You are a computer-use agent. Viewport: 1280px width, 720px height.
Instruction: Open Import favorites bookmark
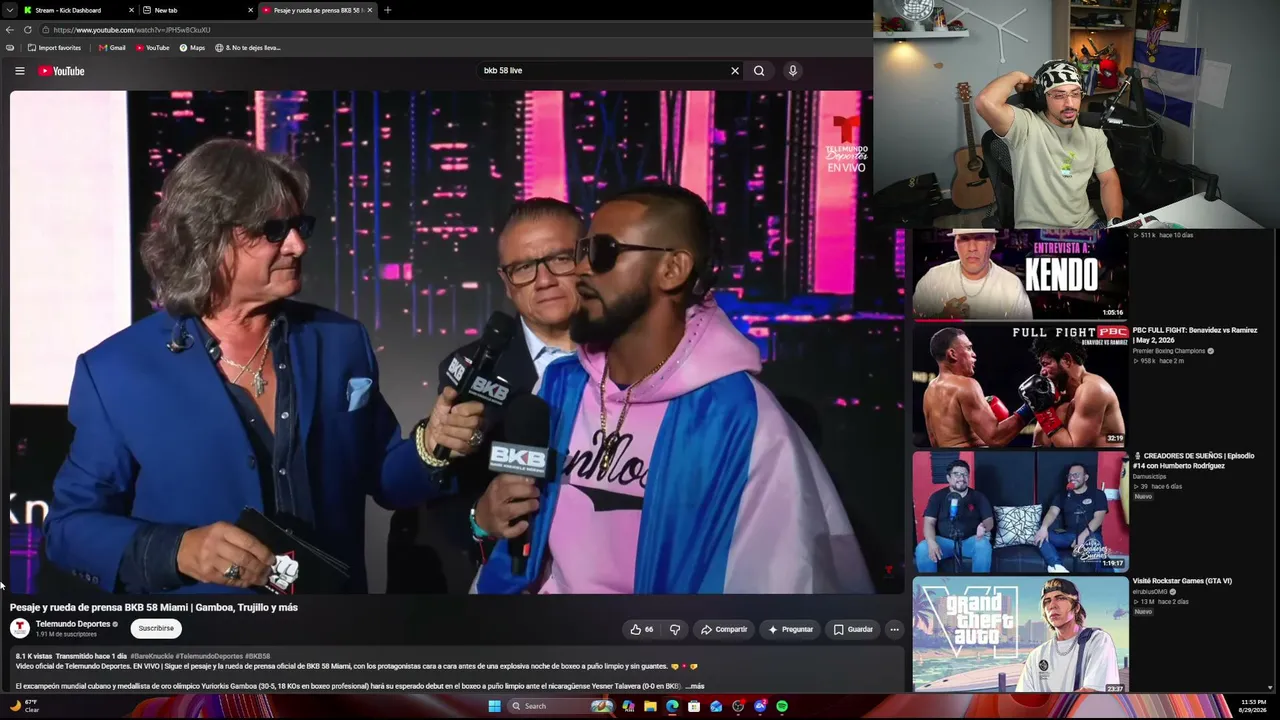pyautogui.click(x=54, y=48)
